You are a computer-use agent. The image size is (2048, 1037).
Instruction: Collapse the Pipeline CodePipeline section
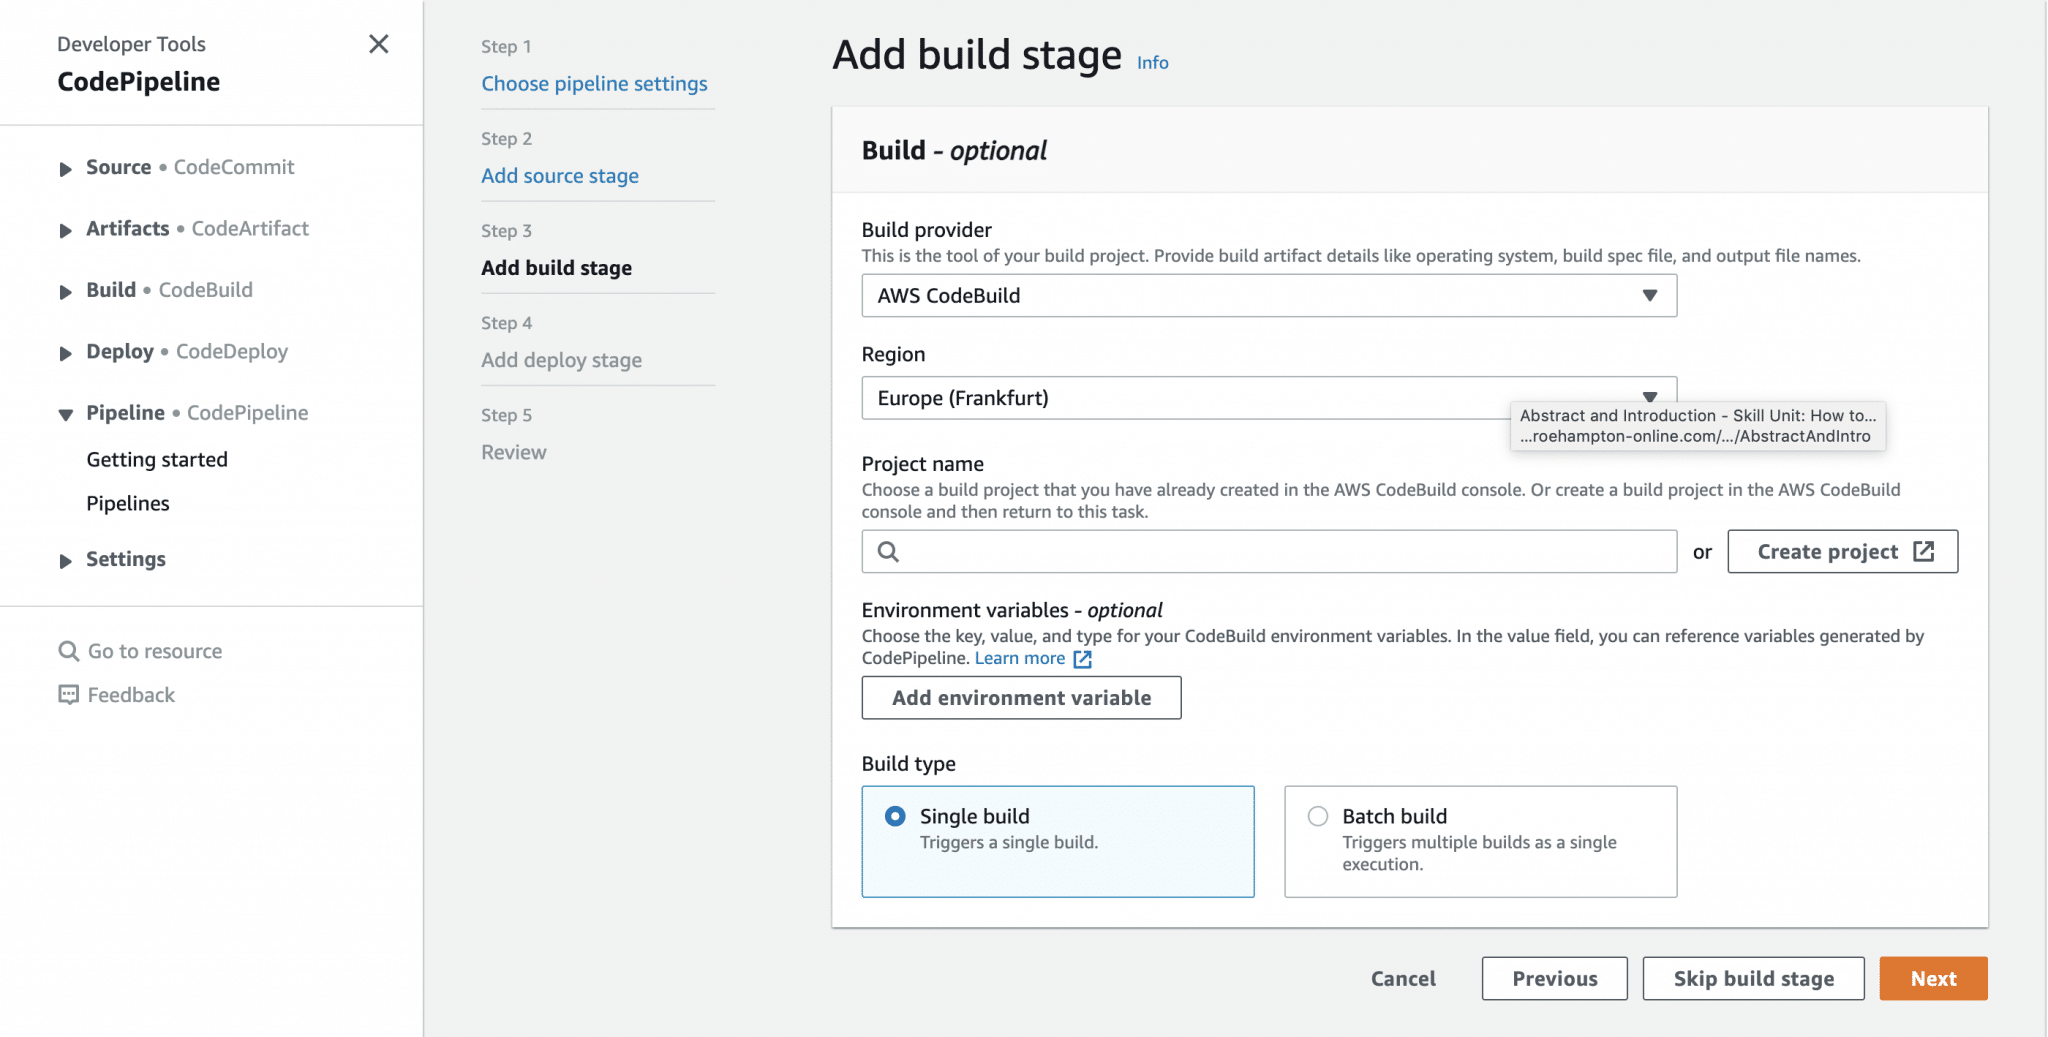pyautogui.click(x=66, y=414)
